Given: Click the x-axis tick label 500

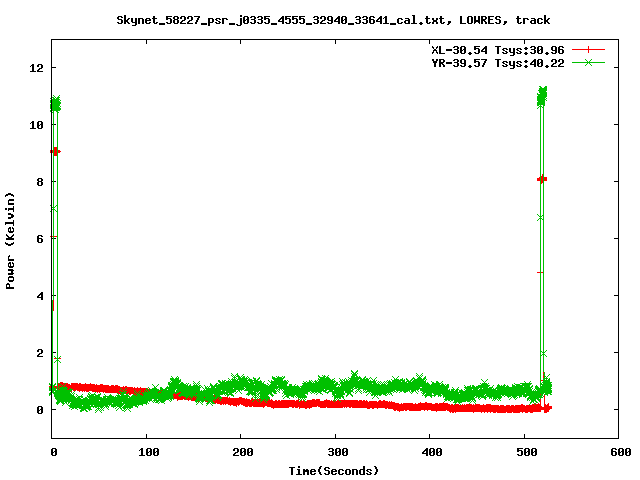Looking at the screenshot, I should (x=527, y=452).
